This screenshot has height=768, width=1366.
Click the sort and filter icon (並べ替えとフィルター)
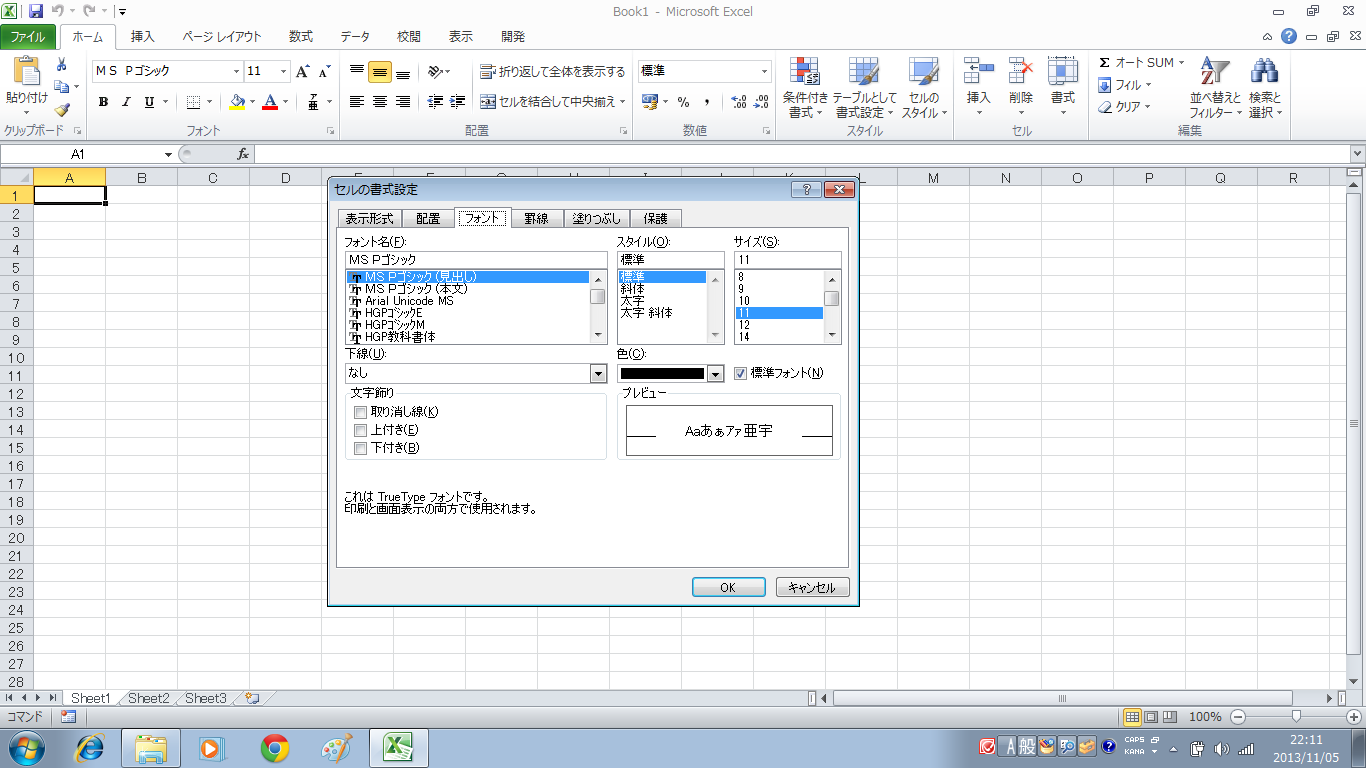[x=1215, y=88]
